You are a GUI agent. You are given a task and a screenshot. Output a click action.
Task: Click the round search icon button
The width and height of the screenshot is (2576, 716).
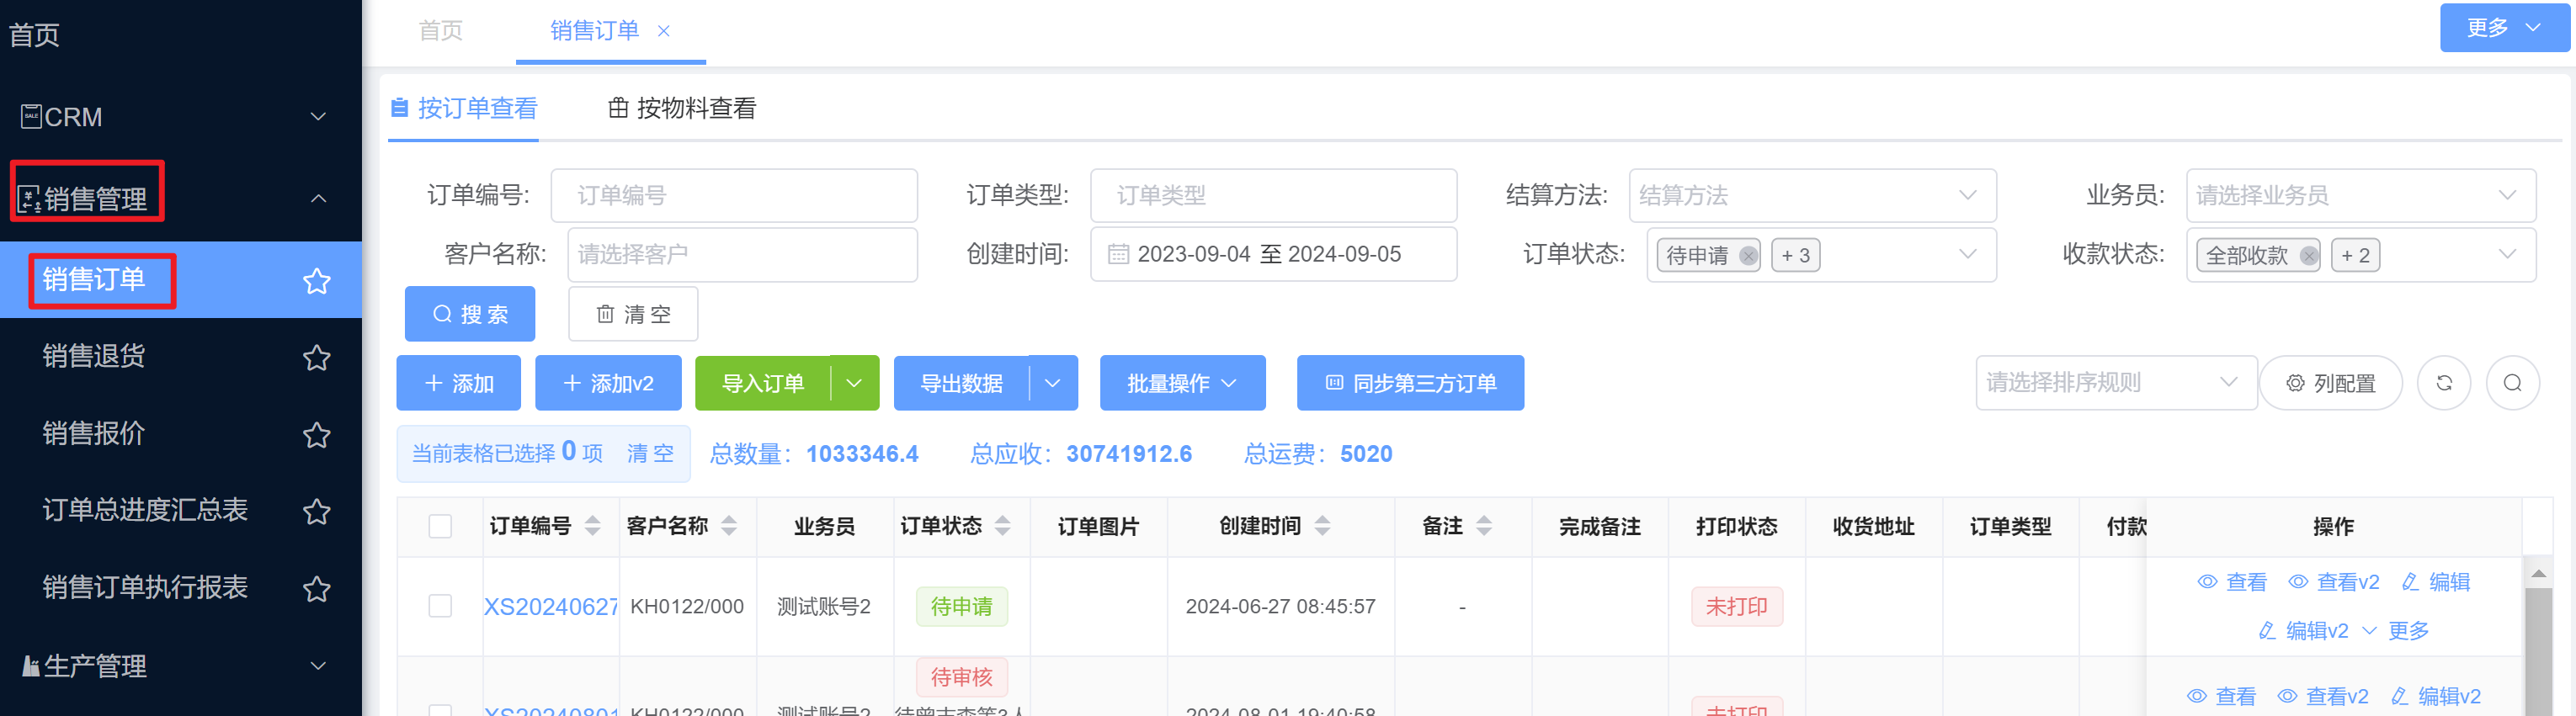click(x=2512, y=383)
